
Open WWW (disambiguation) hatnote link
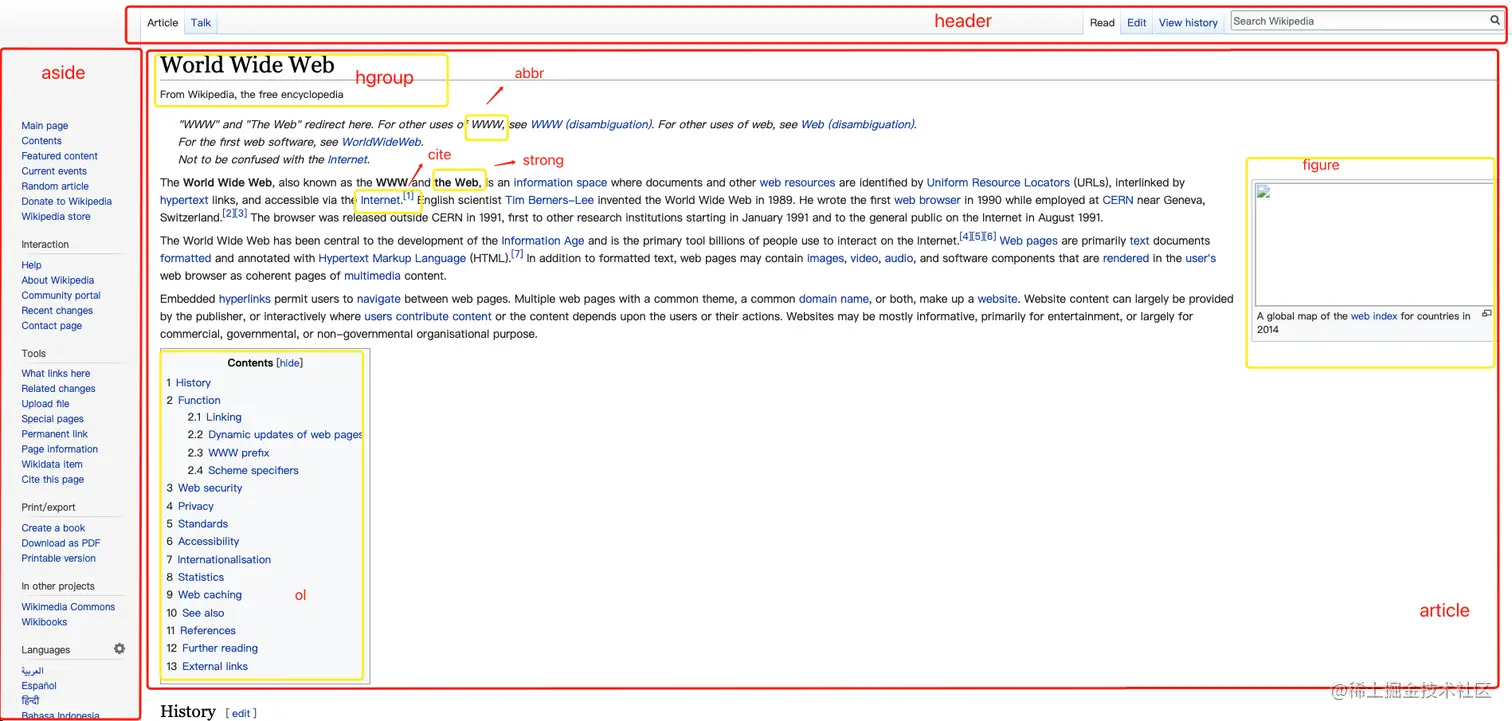pyautogui.click(x=591, y=124)
